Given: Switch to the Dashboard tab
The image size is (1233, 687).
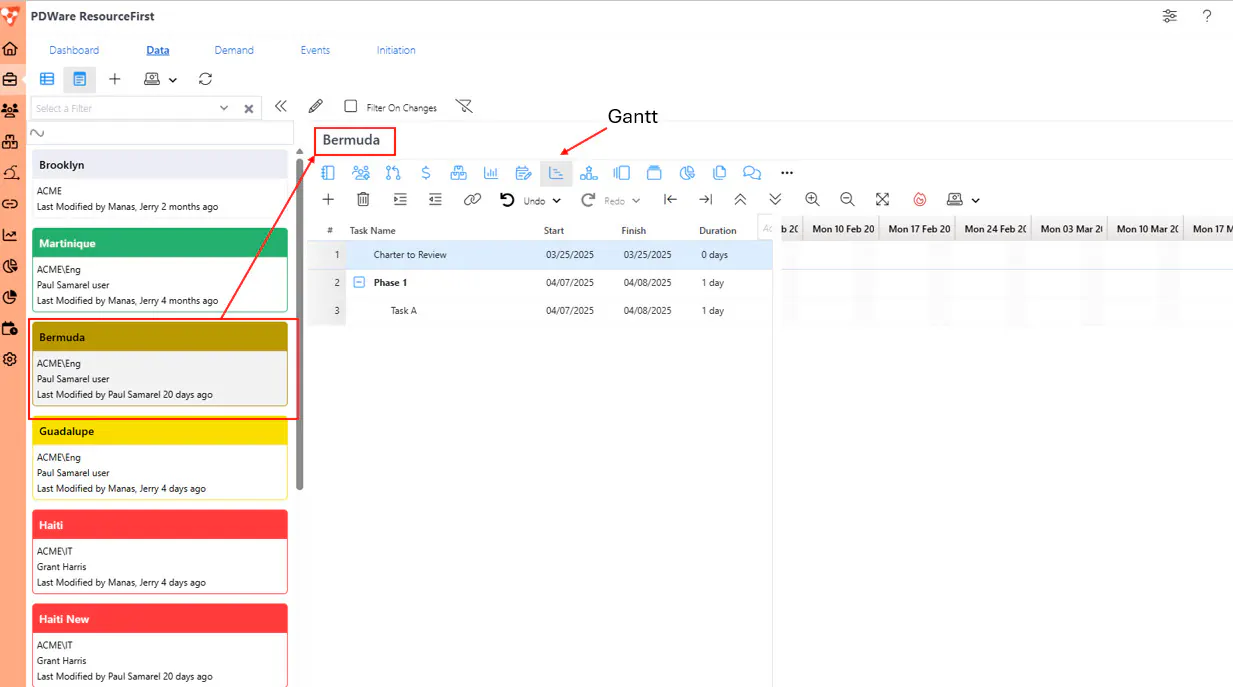Looking at the screenshot, I should 74,50.
